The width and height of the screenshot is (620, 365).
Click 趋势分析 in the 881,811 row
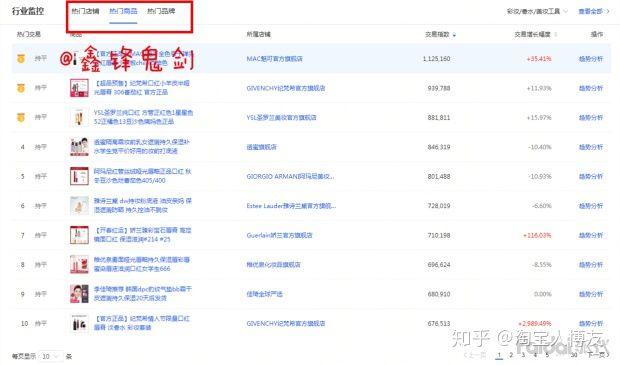[591, 117]
